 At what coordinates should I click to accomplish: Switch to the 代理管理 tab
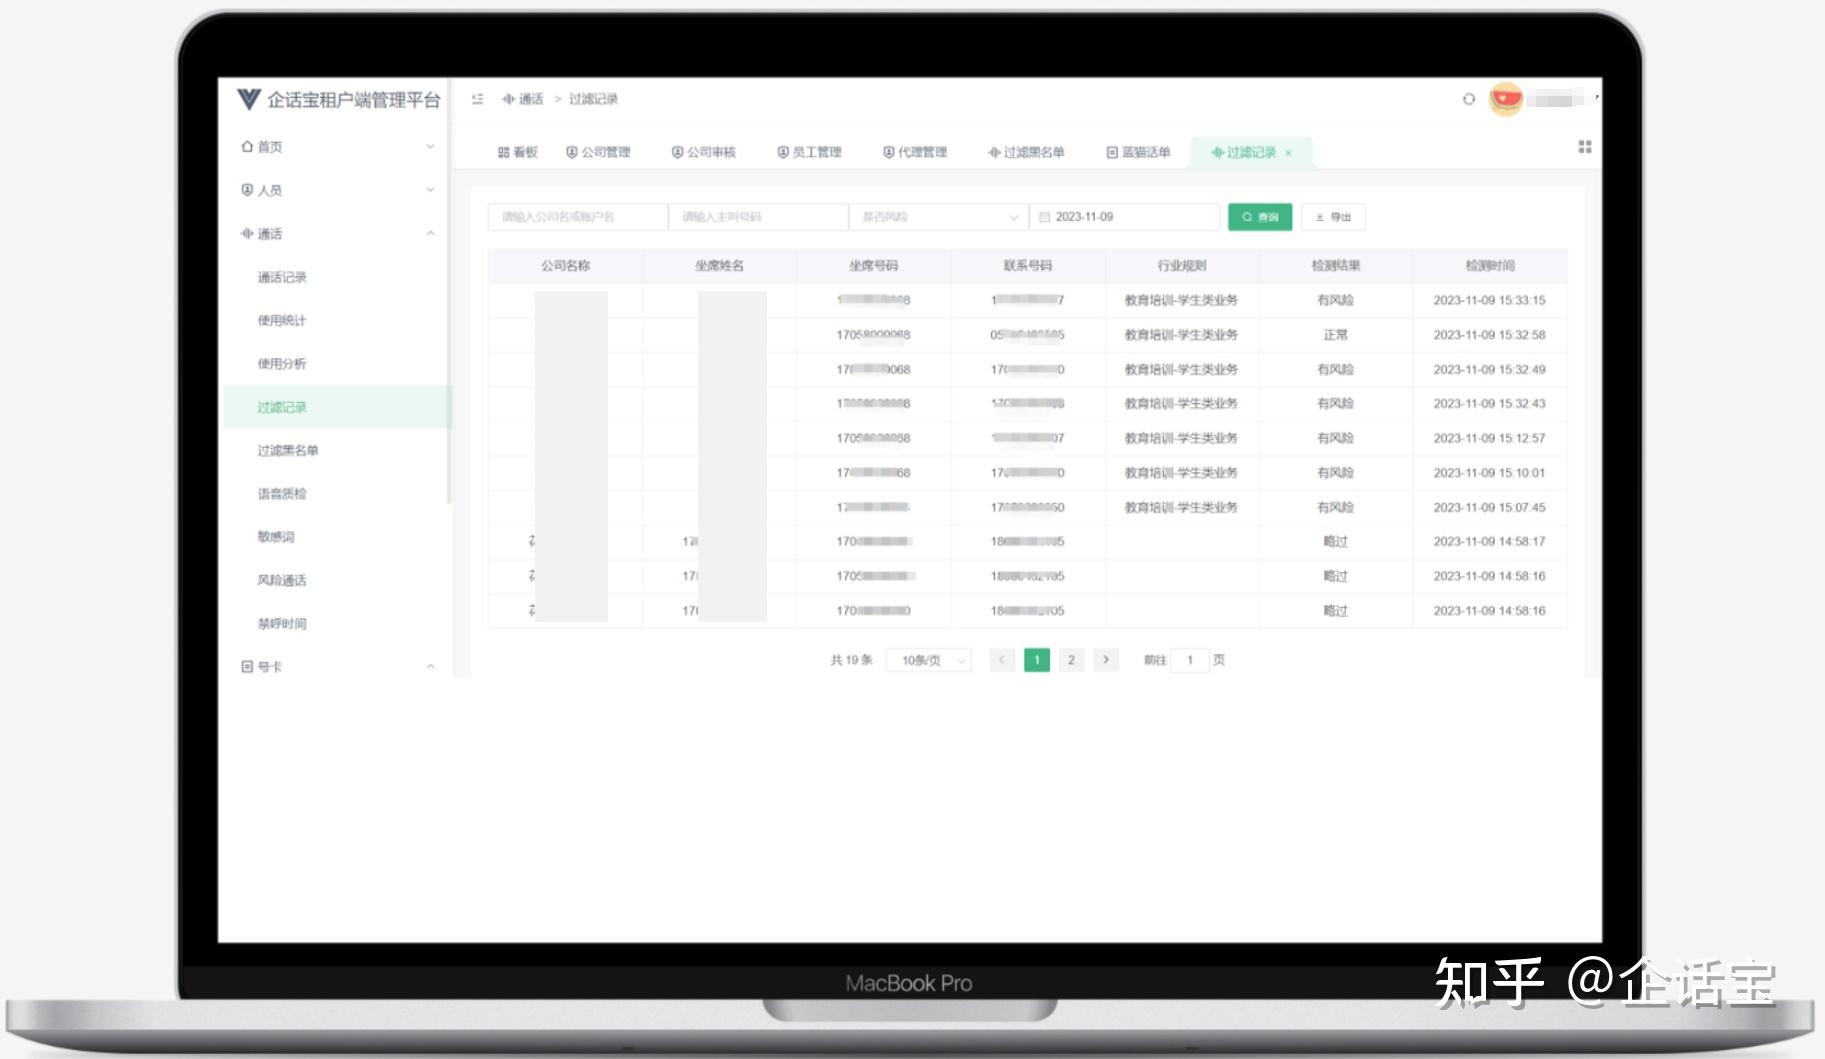915,152
